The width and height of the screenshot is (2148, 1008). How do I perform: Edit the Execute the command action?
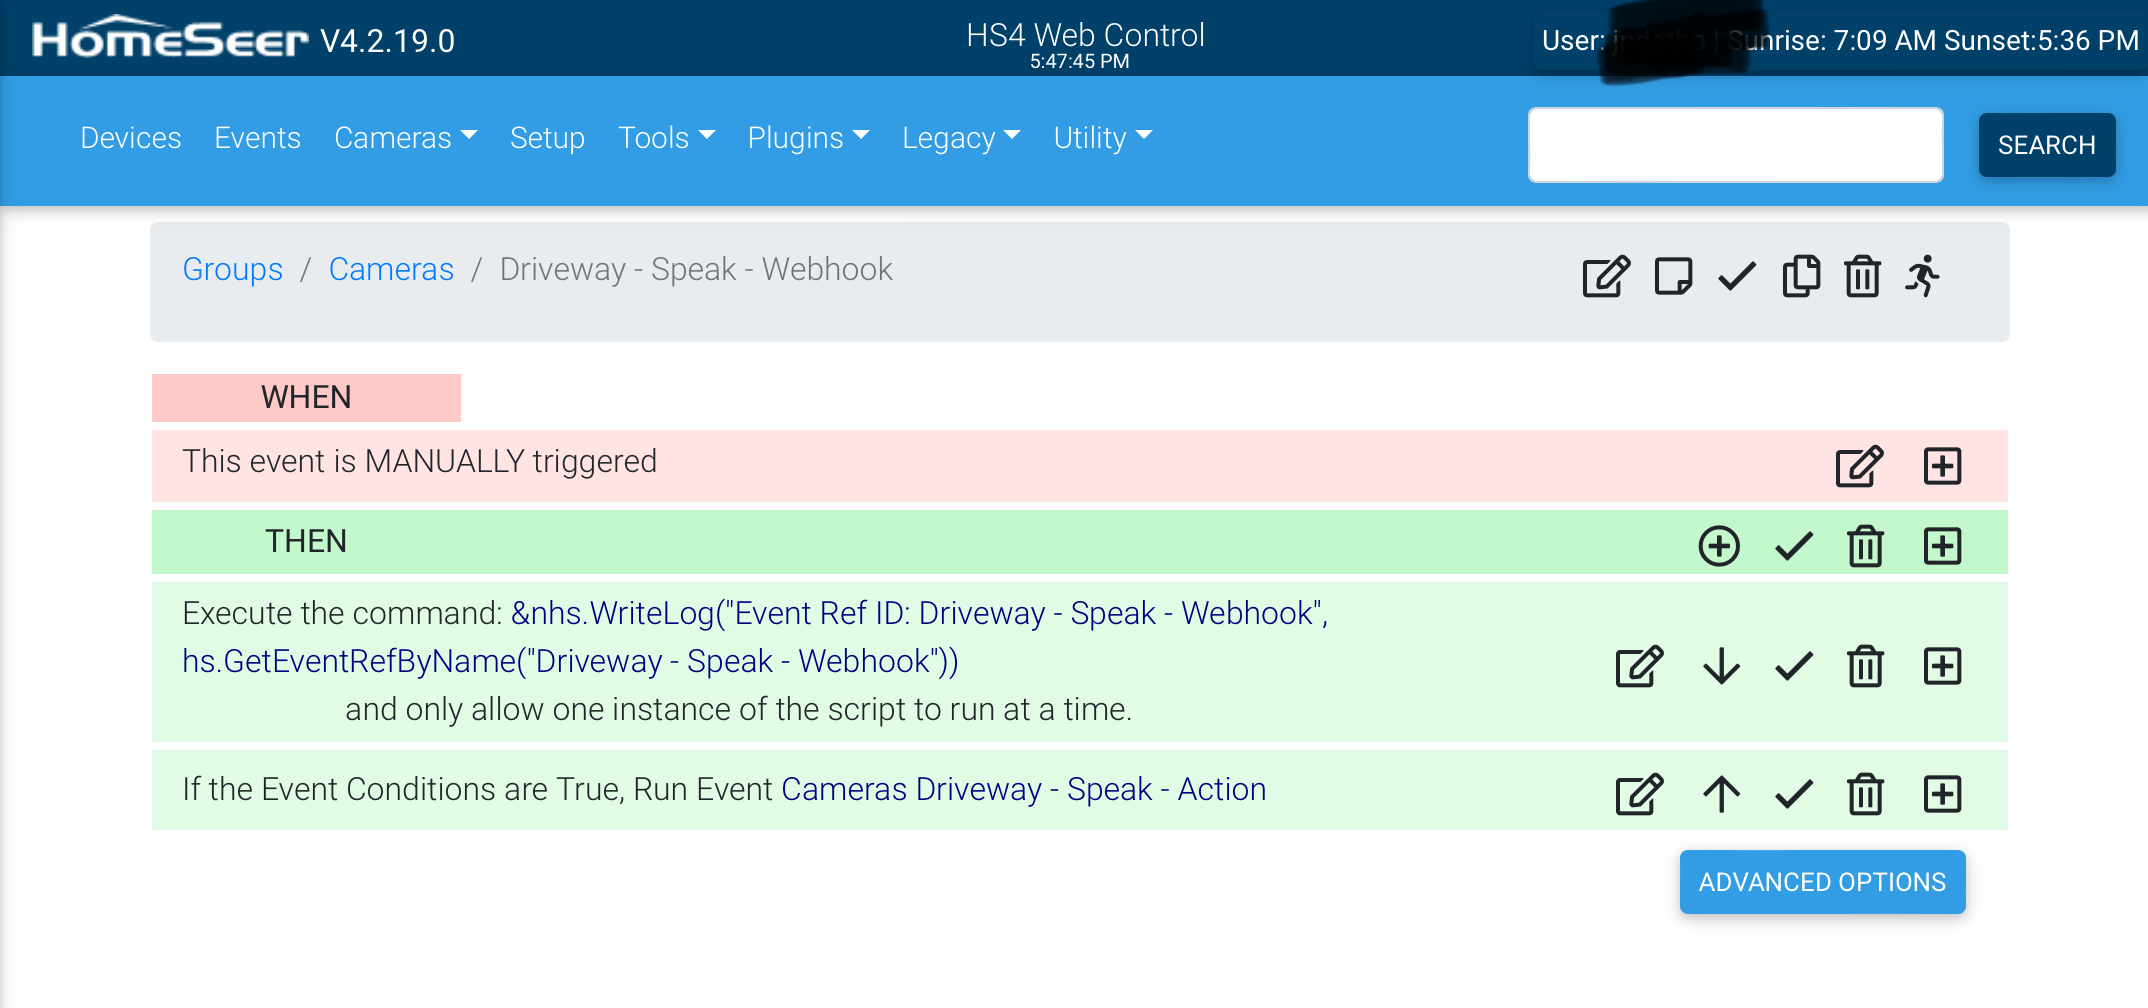click(x=1639, y=666)
